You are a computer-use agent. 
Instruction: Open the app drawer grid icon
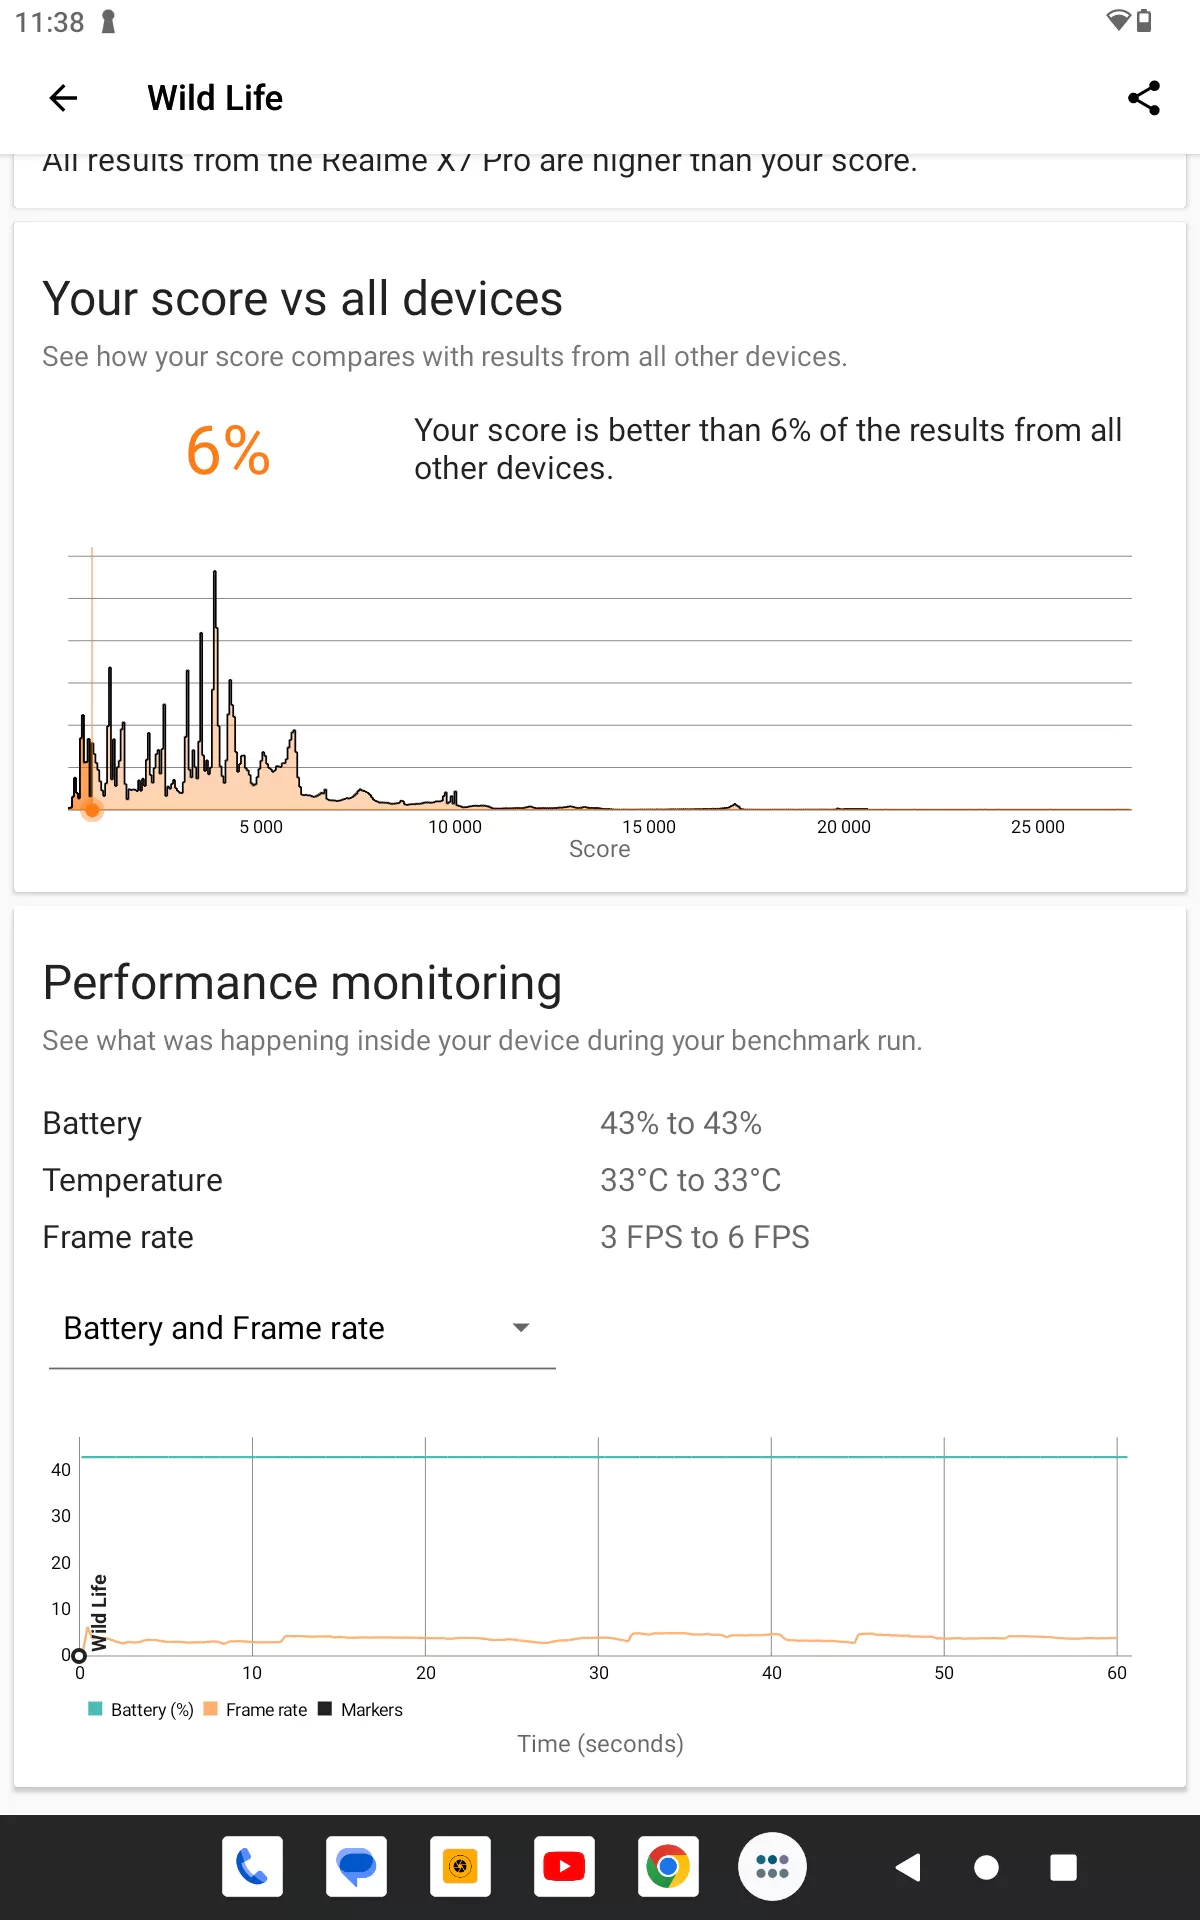(772, 1866)
